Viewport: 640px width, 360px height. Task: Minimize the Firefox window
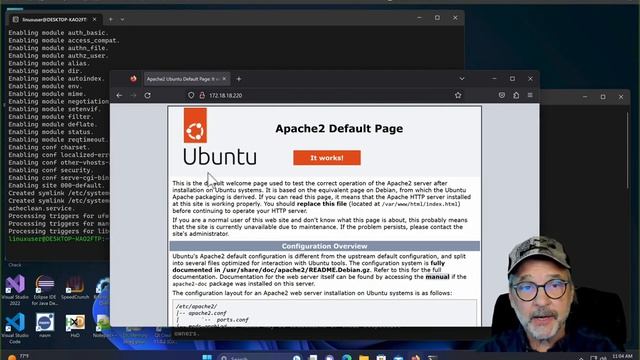point(494,79)
